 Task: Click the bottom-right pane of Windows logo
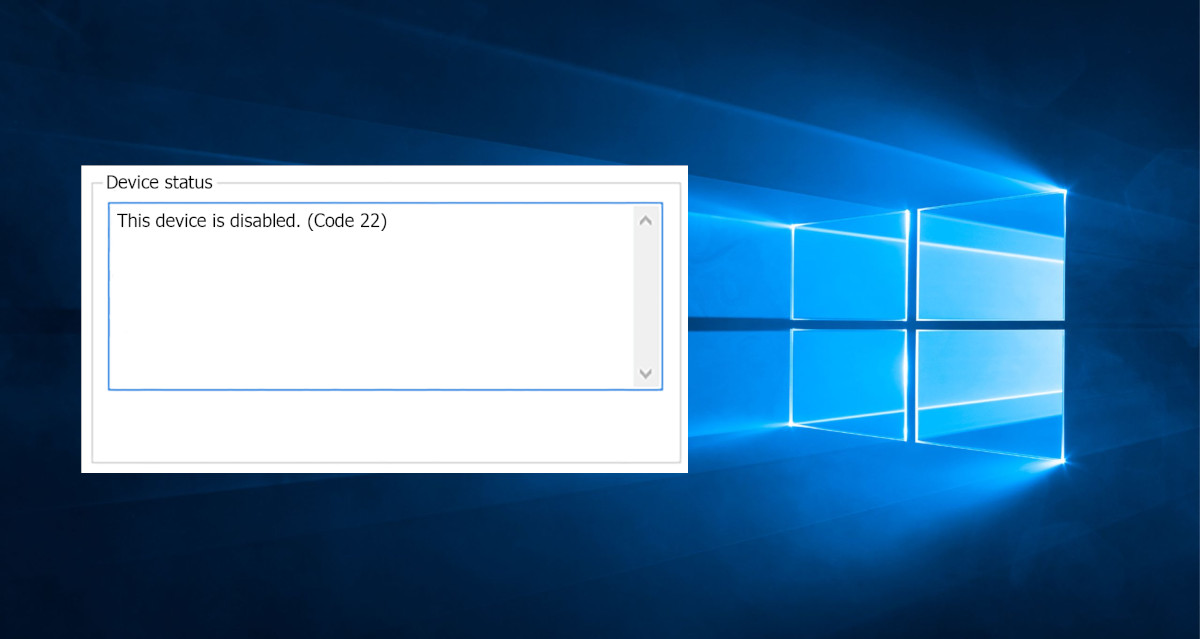(x=990, y=390)
